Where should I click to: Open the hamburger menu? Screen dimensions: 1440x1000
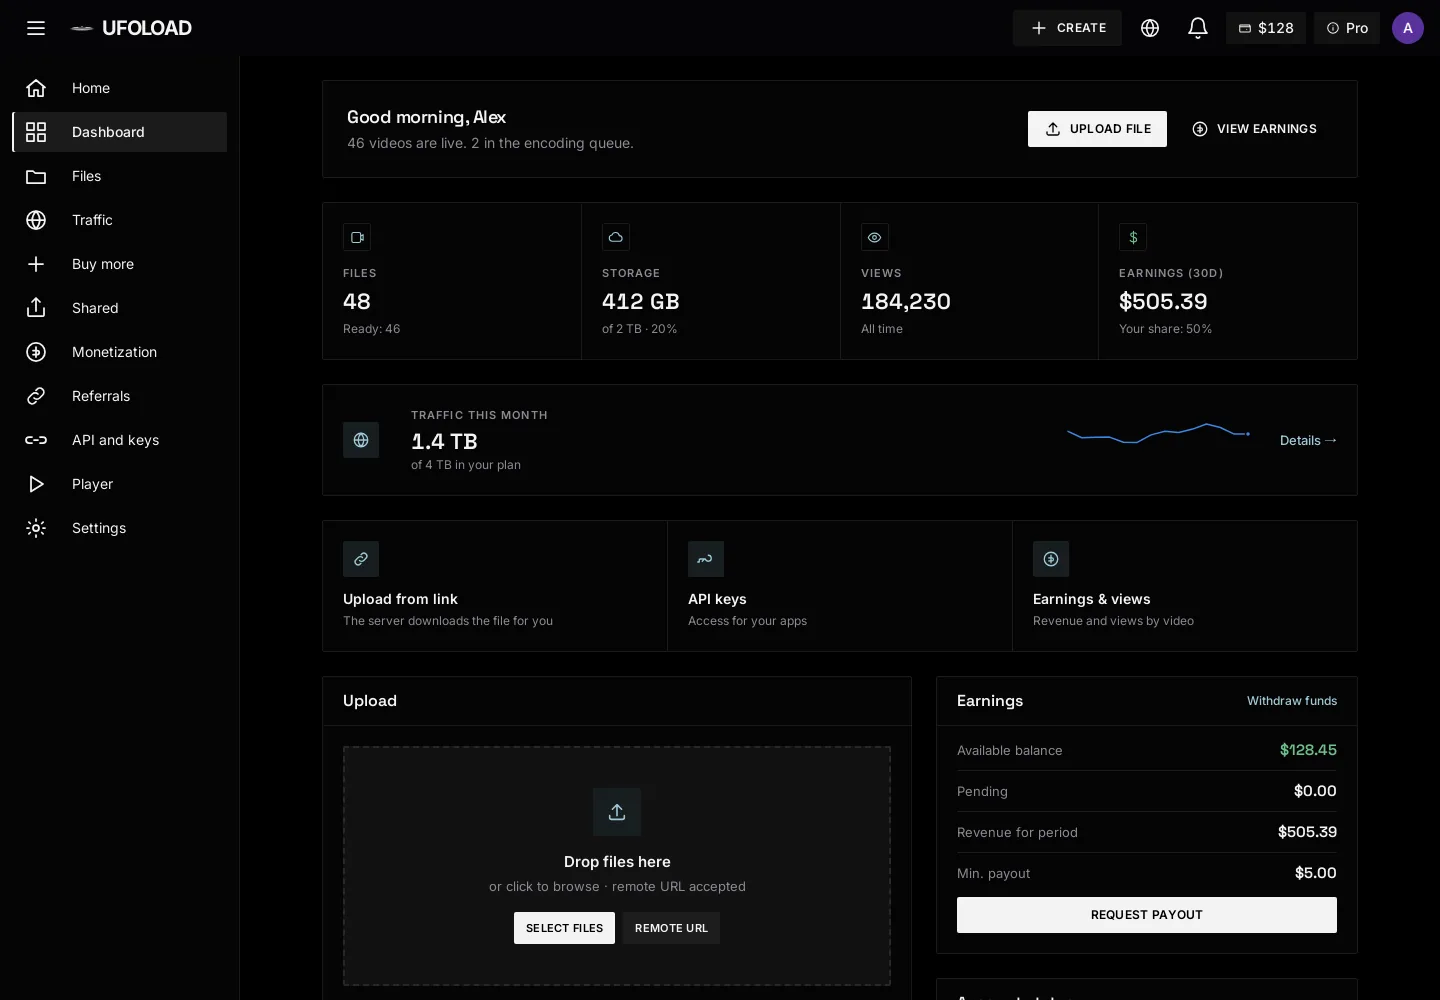pos(36,28)
